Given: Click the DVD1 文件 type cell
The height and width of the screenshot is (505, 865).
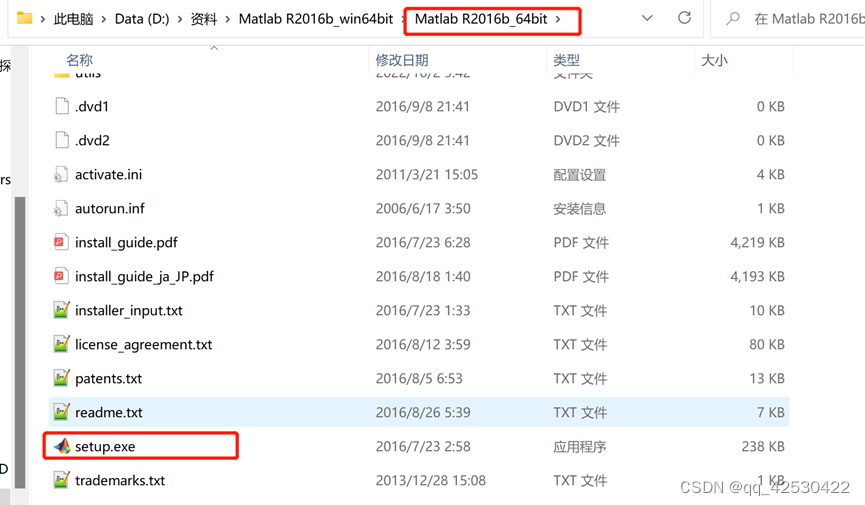Looking at the screenshot, I should pyautogui.click(x=586, y=107).
